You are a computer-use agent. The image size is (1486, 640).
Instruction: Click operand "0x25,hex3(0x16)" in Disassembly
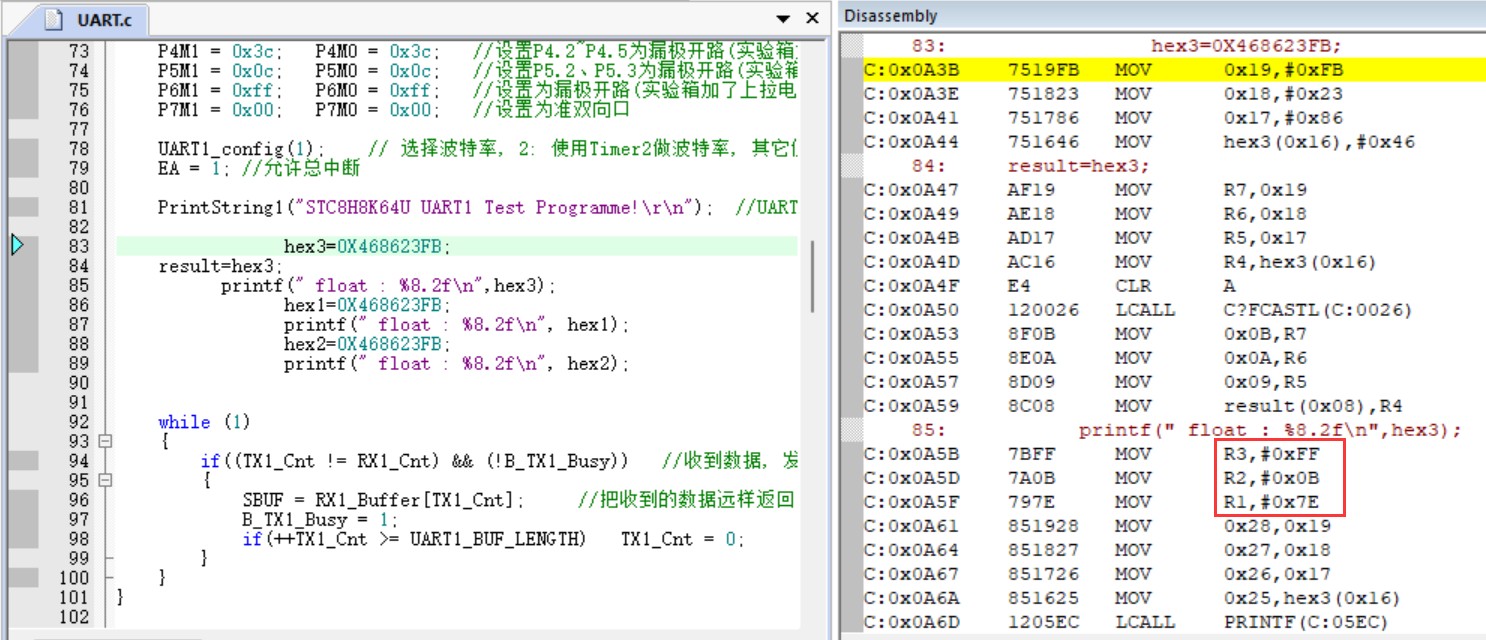coord(1312,598)
